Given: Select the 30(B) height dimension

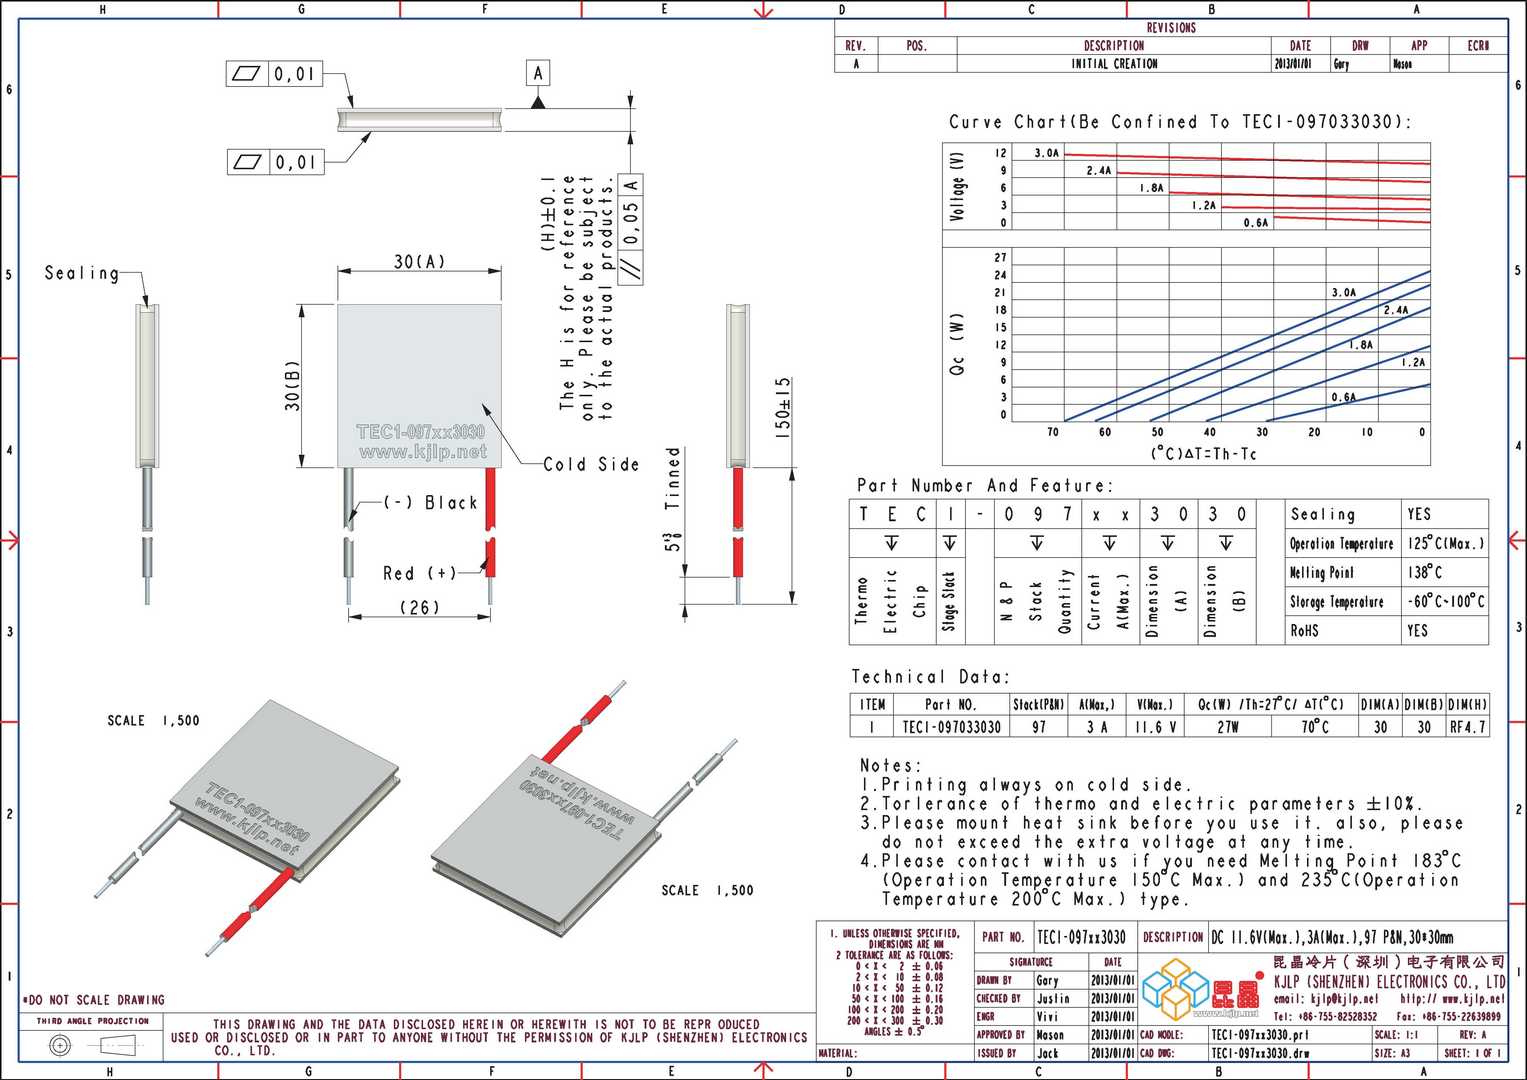Looking at the screenshot, I should click(x=292, y=385).
